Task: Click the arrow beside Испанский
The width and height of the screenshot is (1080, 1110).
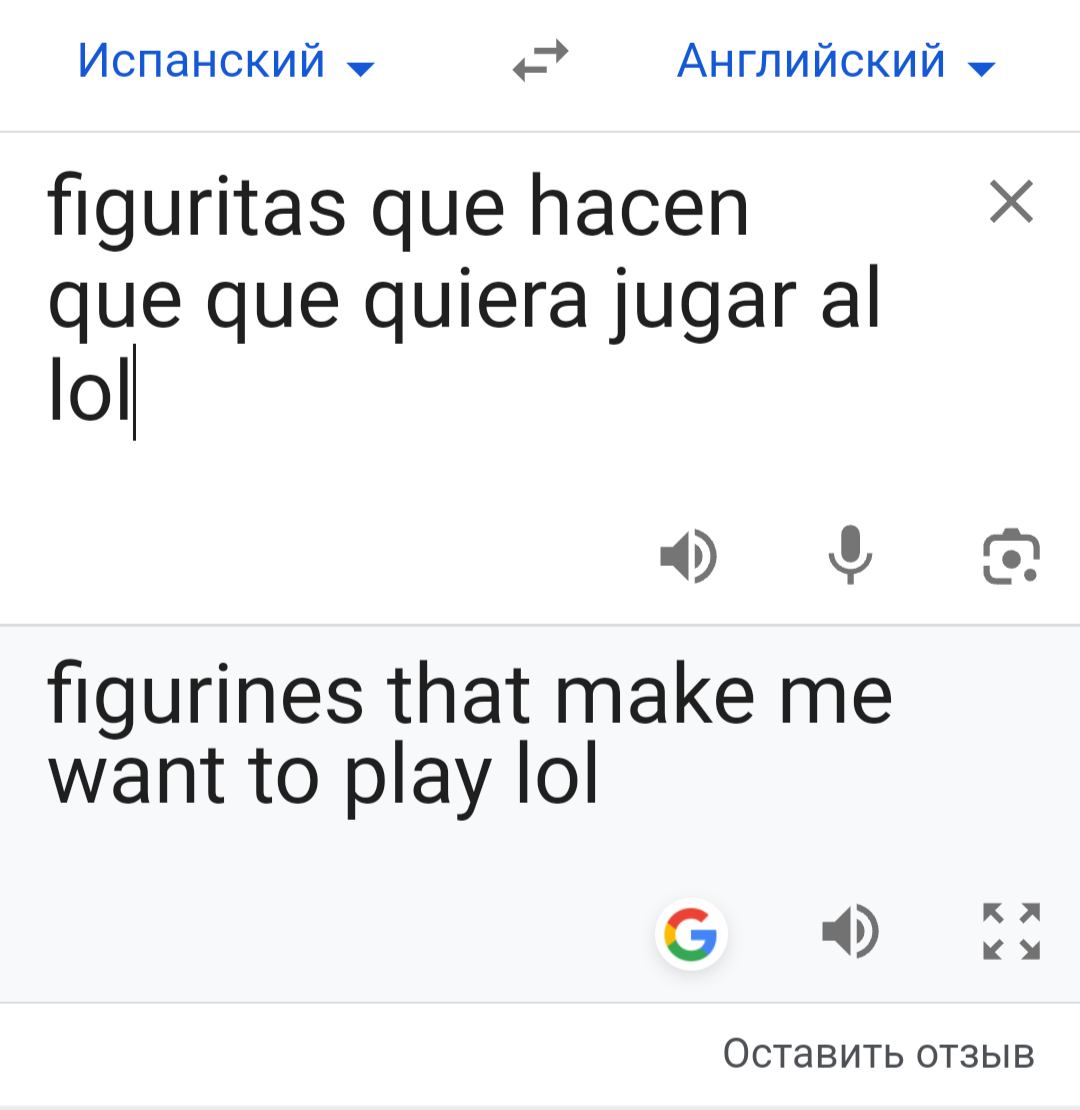Action: click(x=361, y=69)
